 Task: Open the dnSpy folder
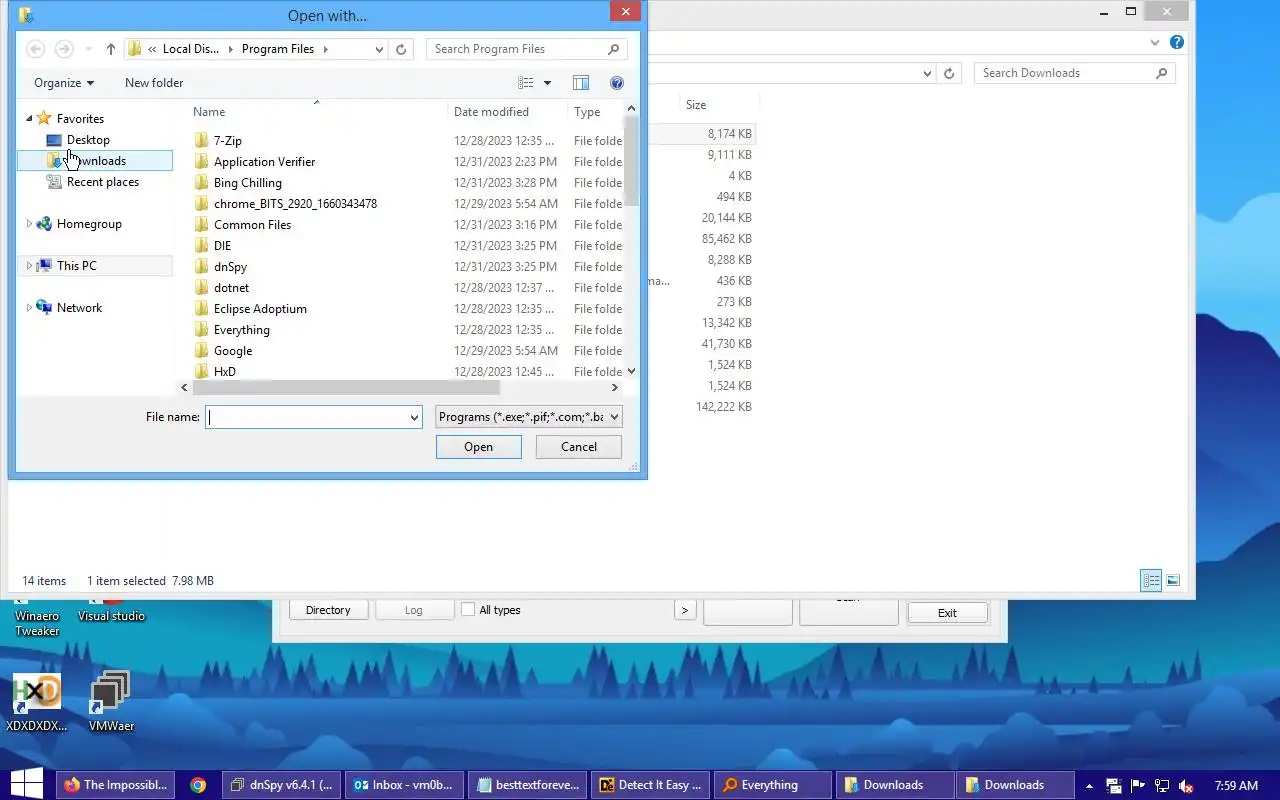[x=230, y=267]
